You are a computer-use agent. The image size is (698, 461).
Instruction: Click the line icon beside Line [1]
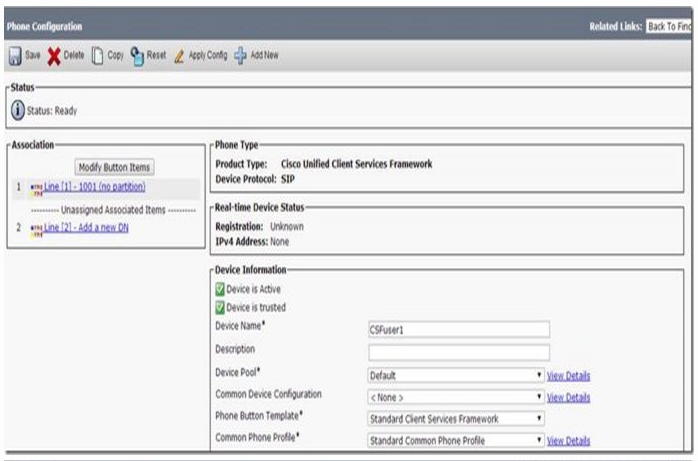coord(37,190)
